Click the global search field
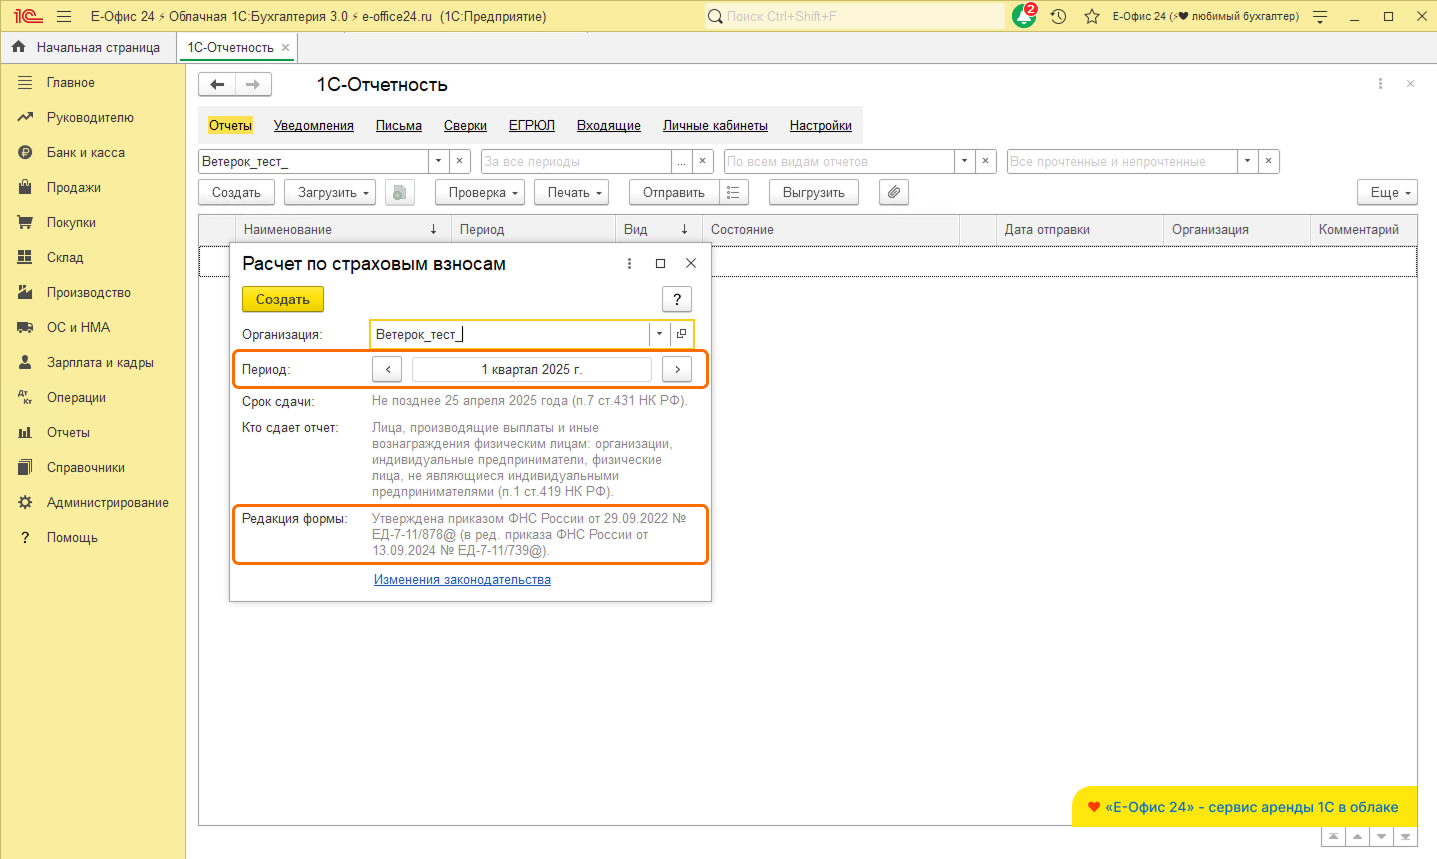1437x859 pixels. tap(854, 16)
